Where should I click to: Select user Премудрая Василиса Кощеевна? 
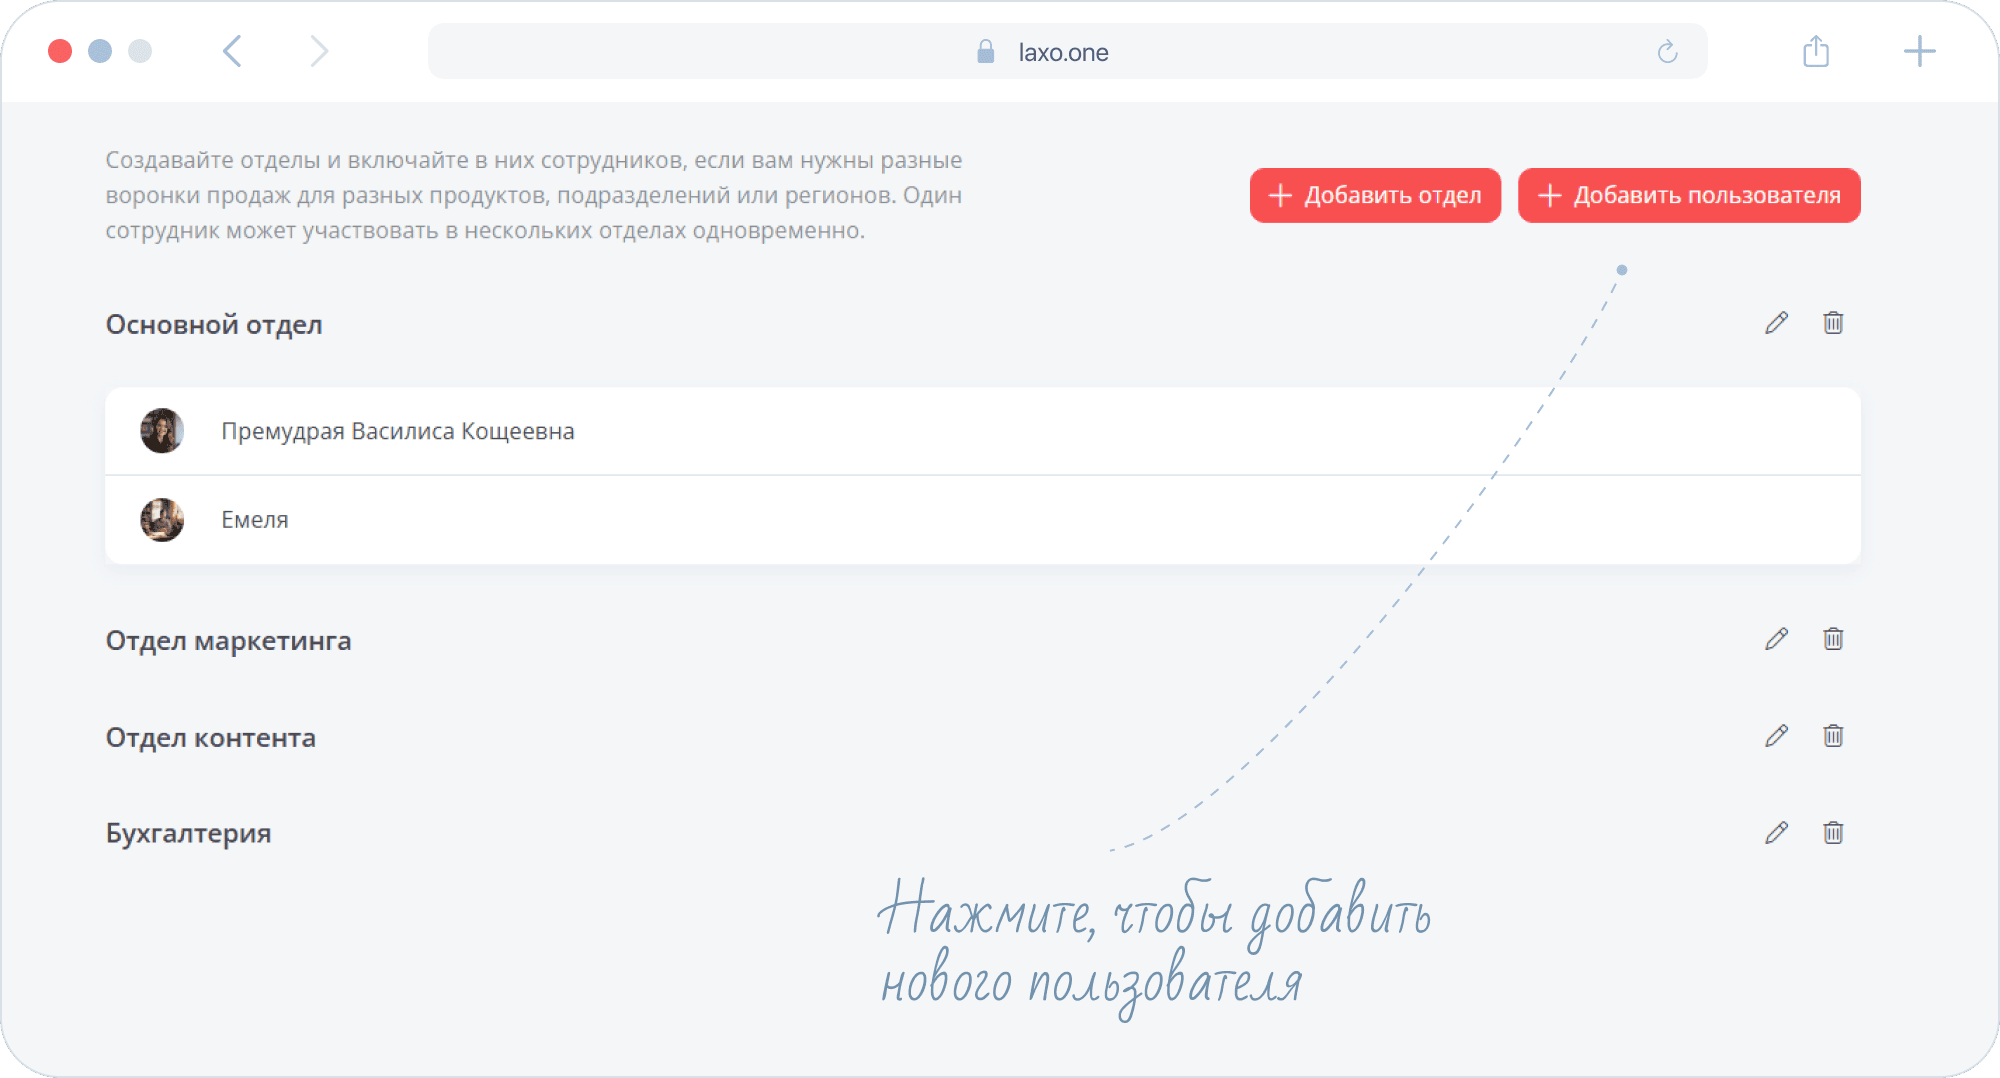[983, 431]
